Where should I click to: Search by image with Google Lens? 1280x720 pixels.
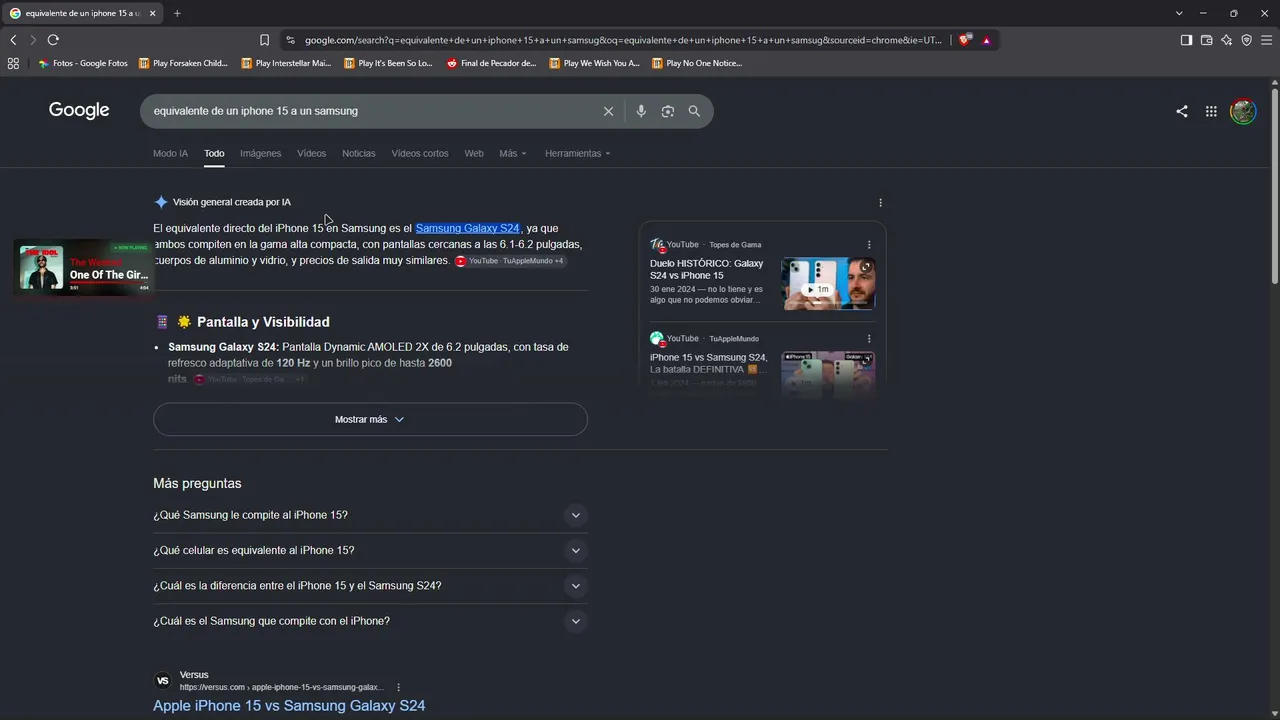point(668,111)
